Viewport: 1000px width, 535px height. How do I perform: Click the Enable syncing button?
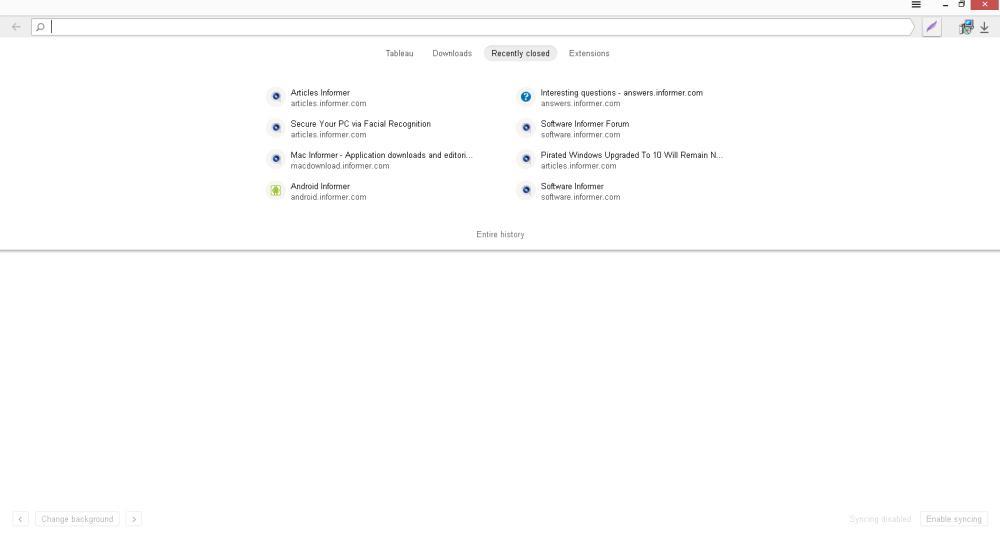pos(953,519)
